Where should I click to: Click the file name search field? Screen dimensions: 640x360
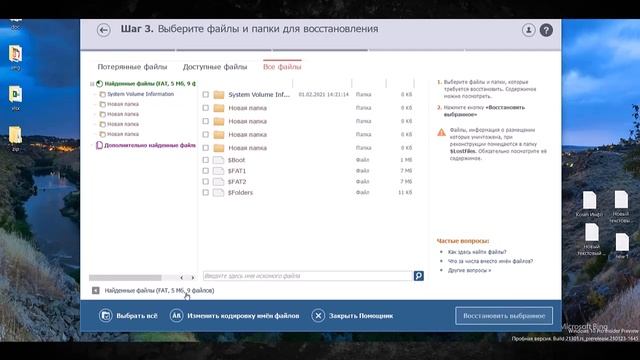(x=308, y=276)
